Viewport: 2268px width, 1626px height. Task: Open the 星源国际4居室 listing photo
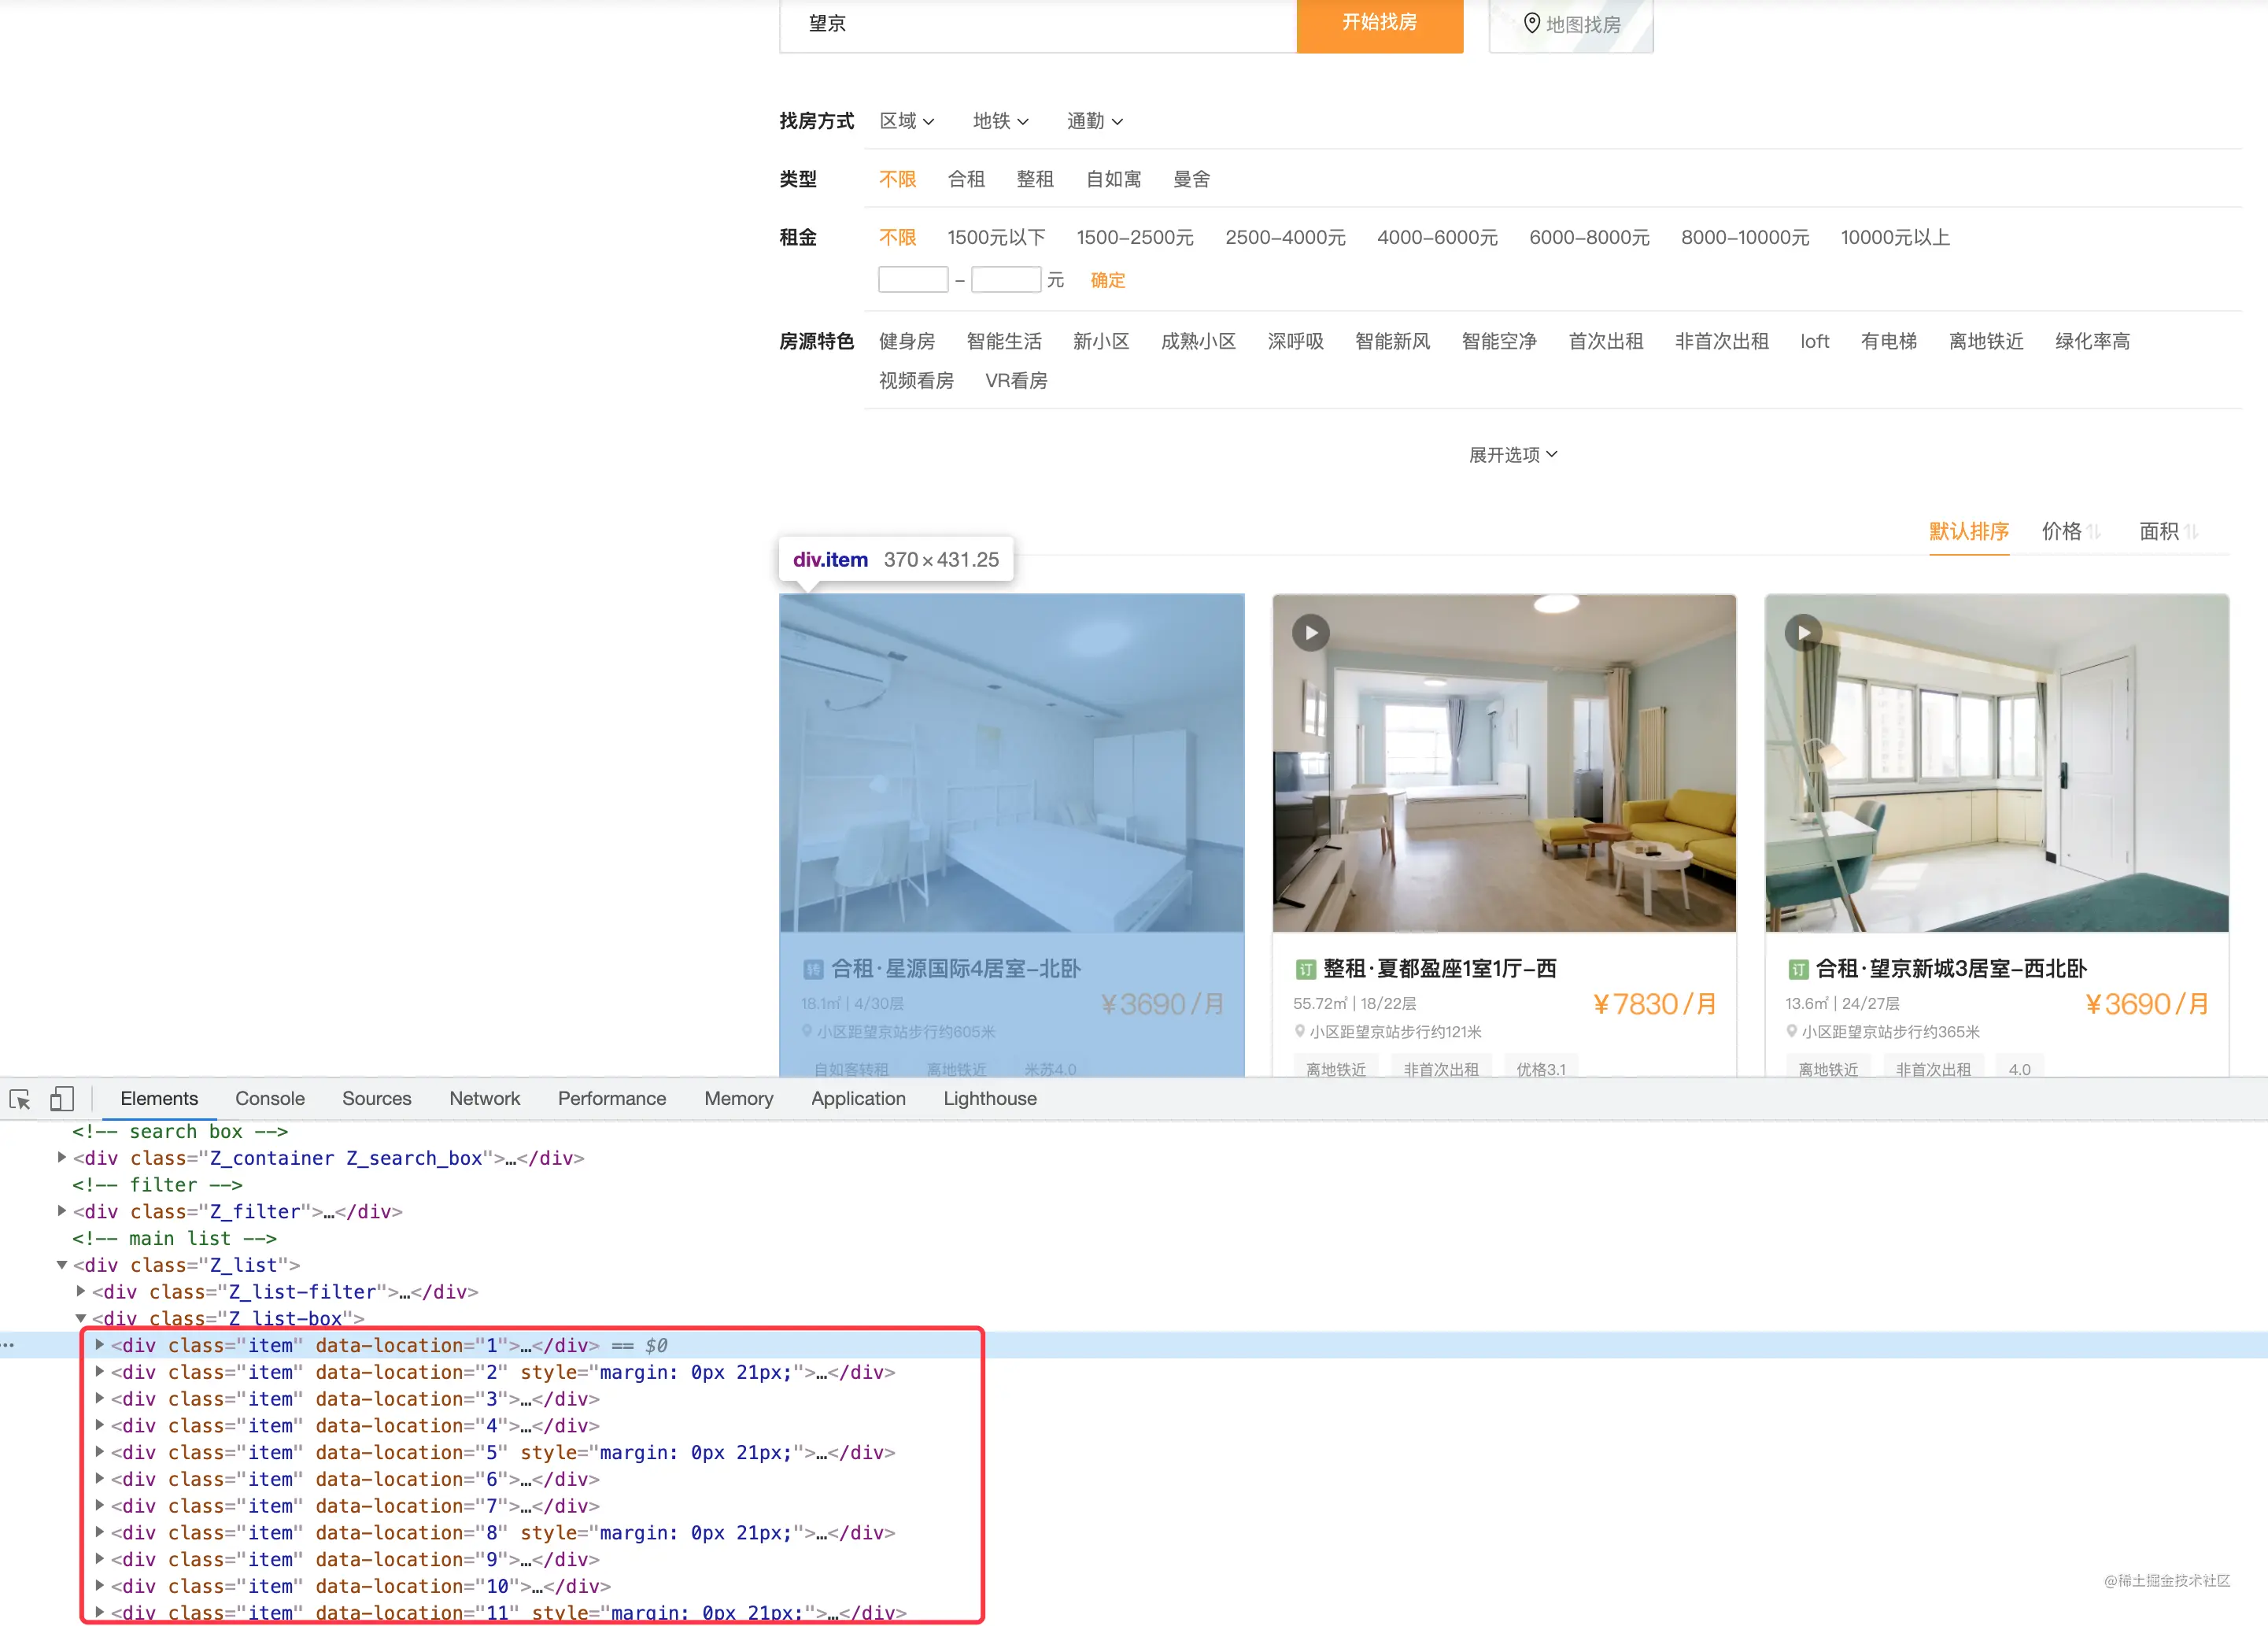(x=1012, y=763)
